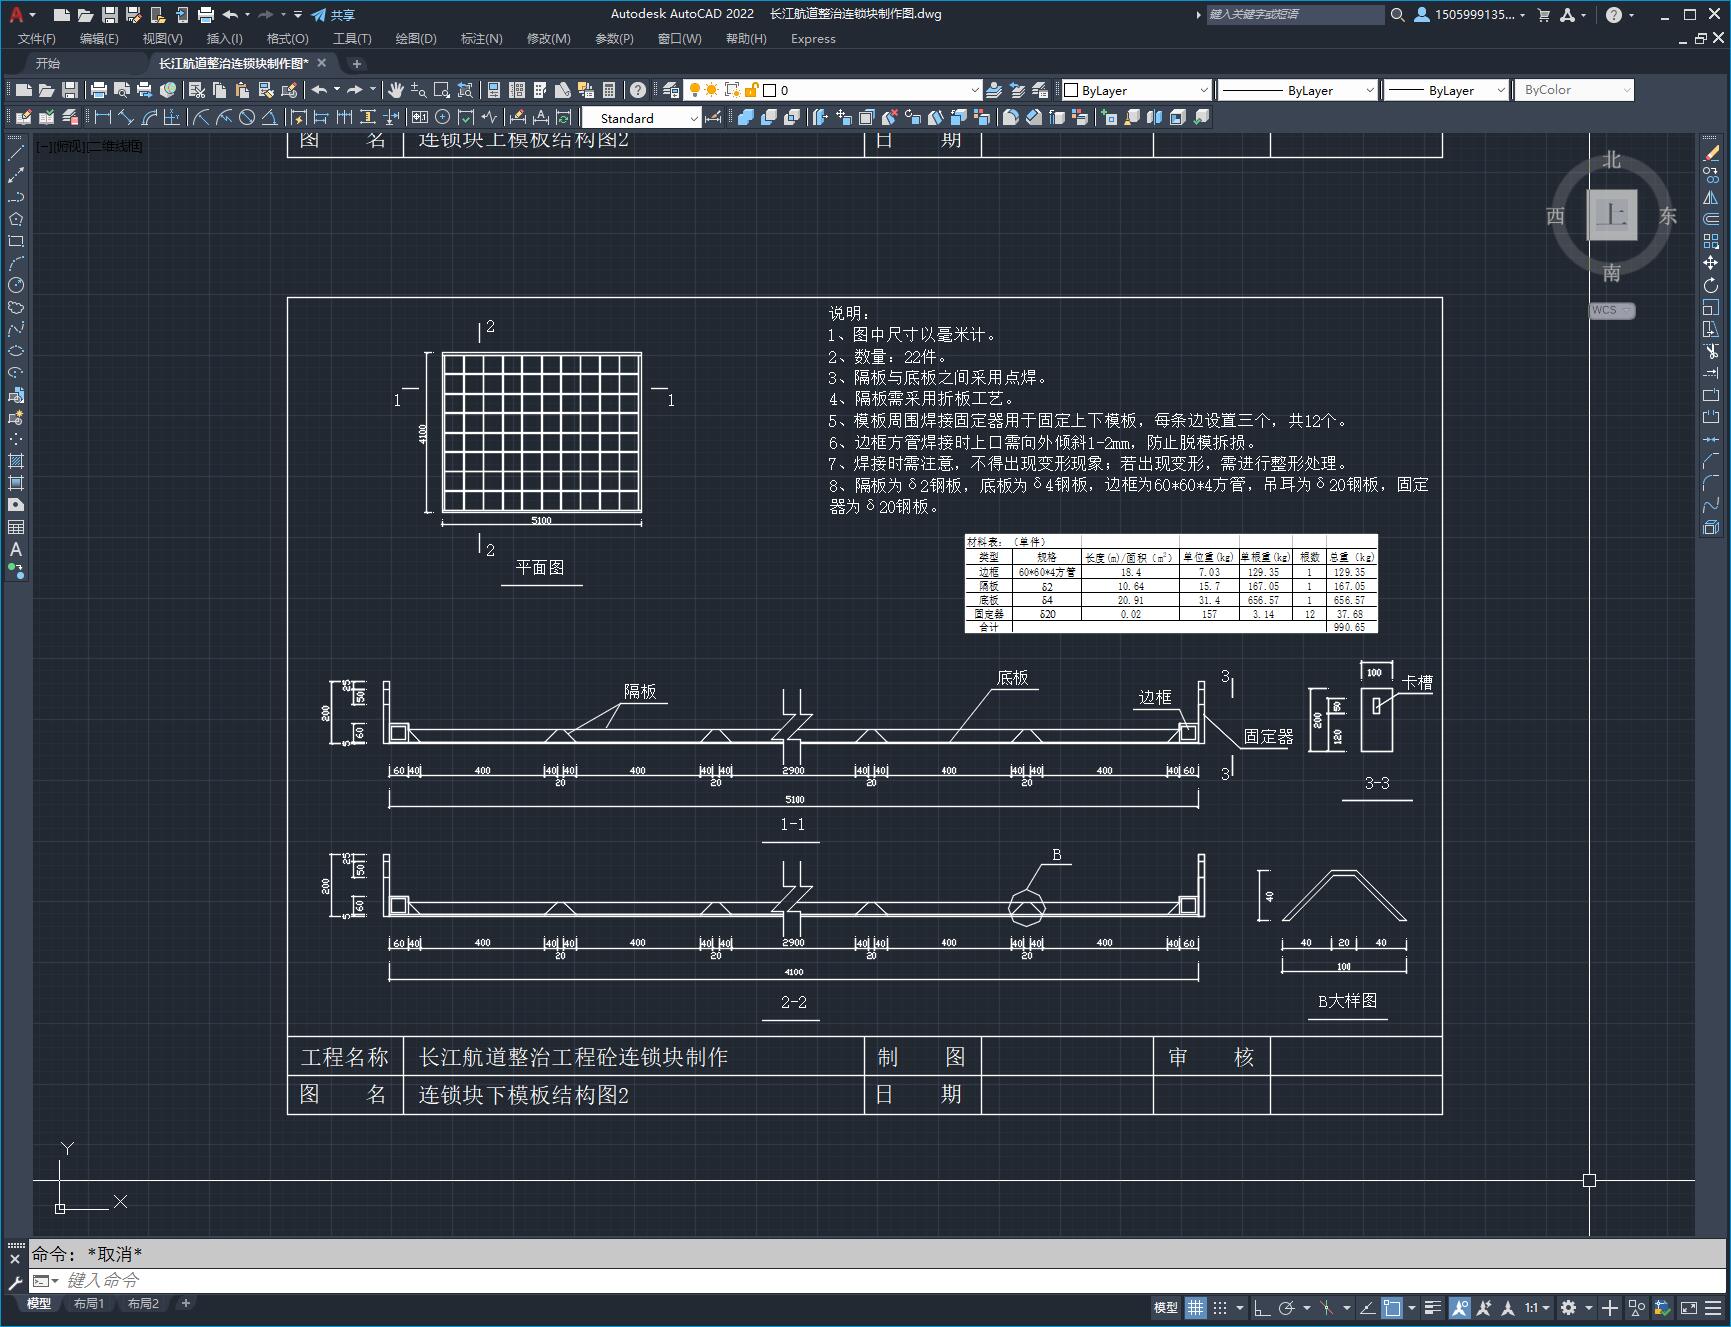
Task: Close the 长江航道整治连锁块制作图 drawing tab
Action: 322,63
